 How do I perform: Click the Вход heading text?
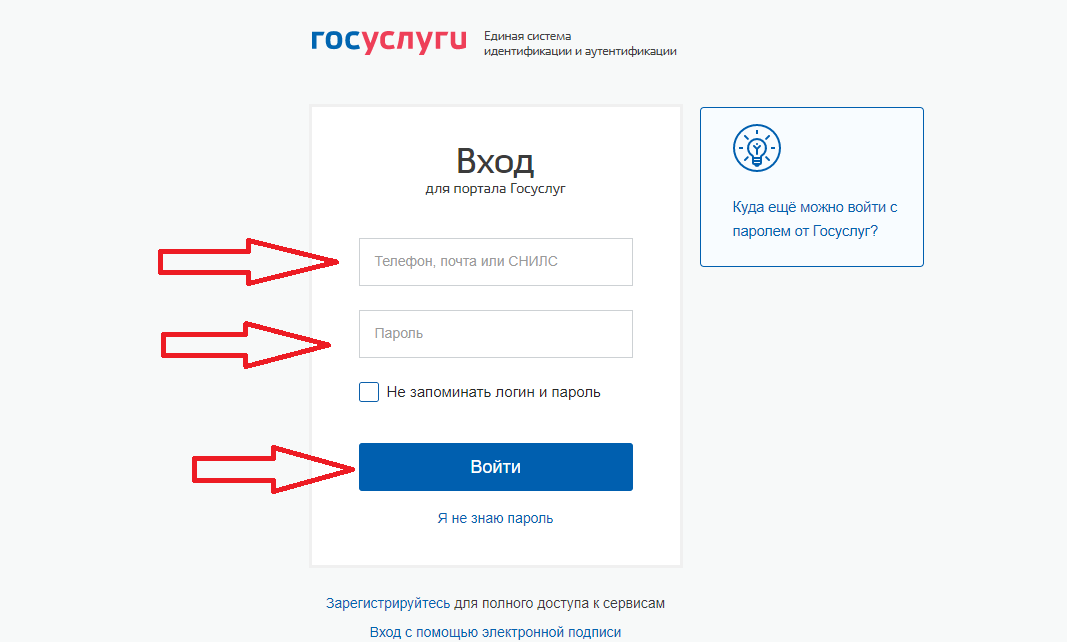tap(495, 161)
